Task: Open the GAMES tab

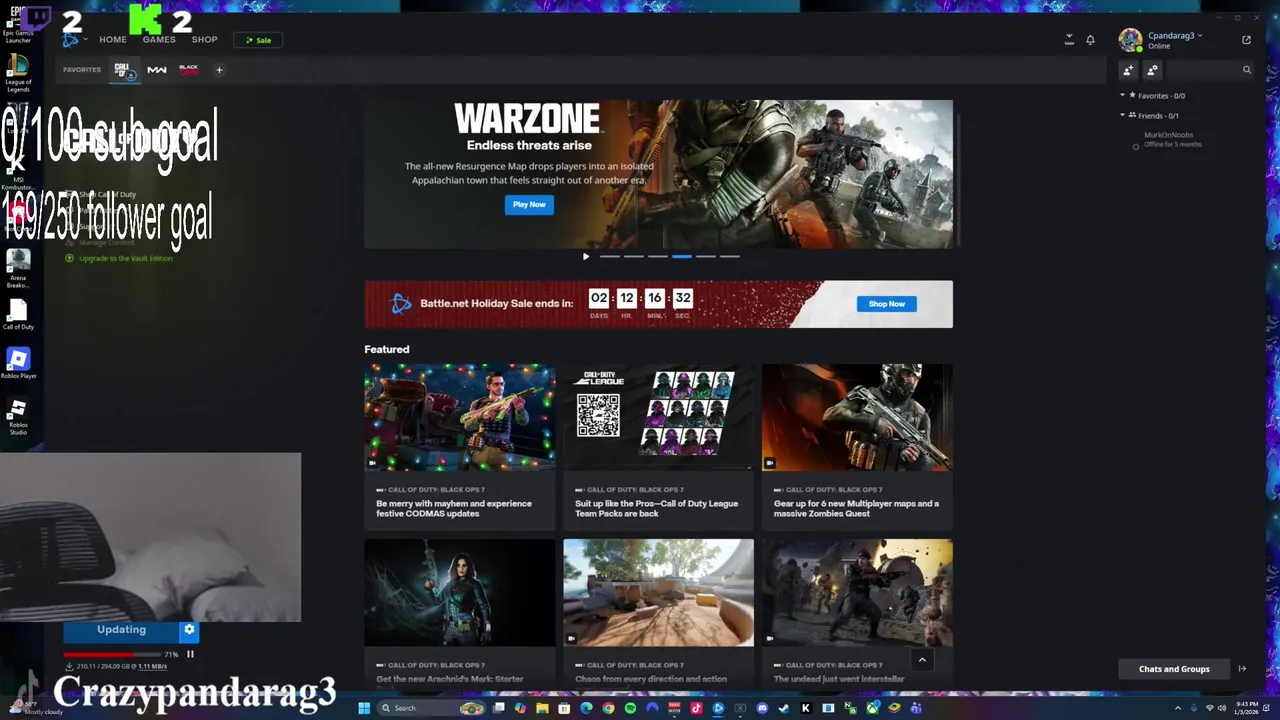Action: coord(159,40)
